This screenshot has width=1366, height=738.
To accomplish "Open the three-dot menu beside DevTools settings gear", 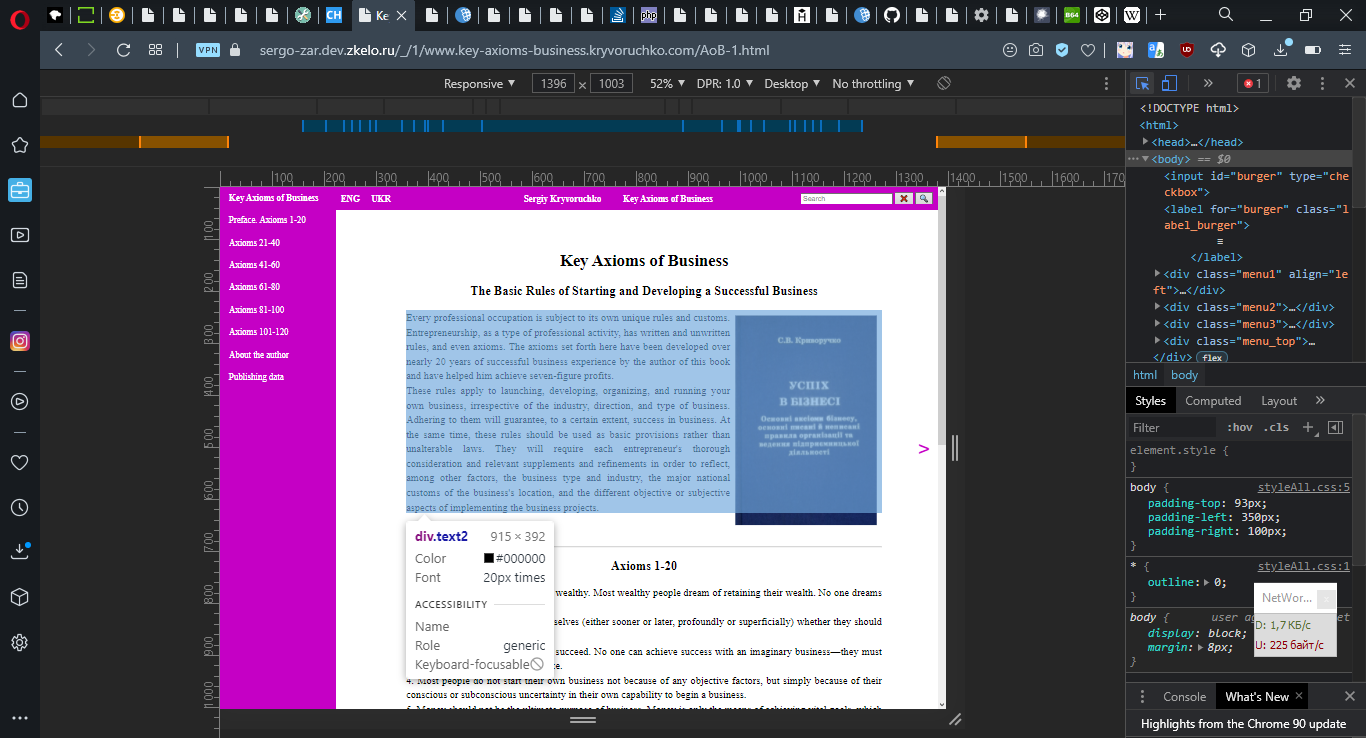I will [1323, 84].
